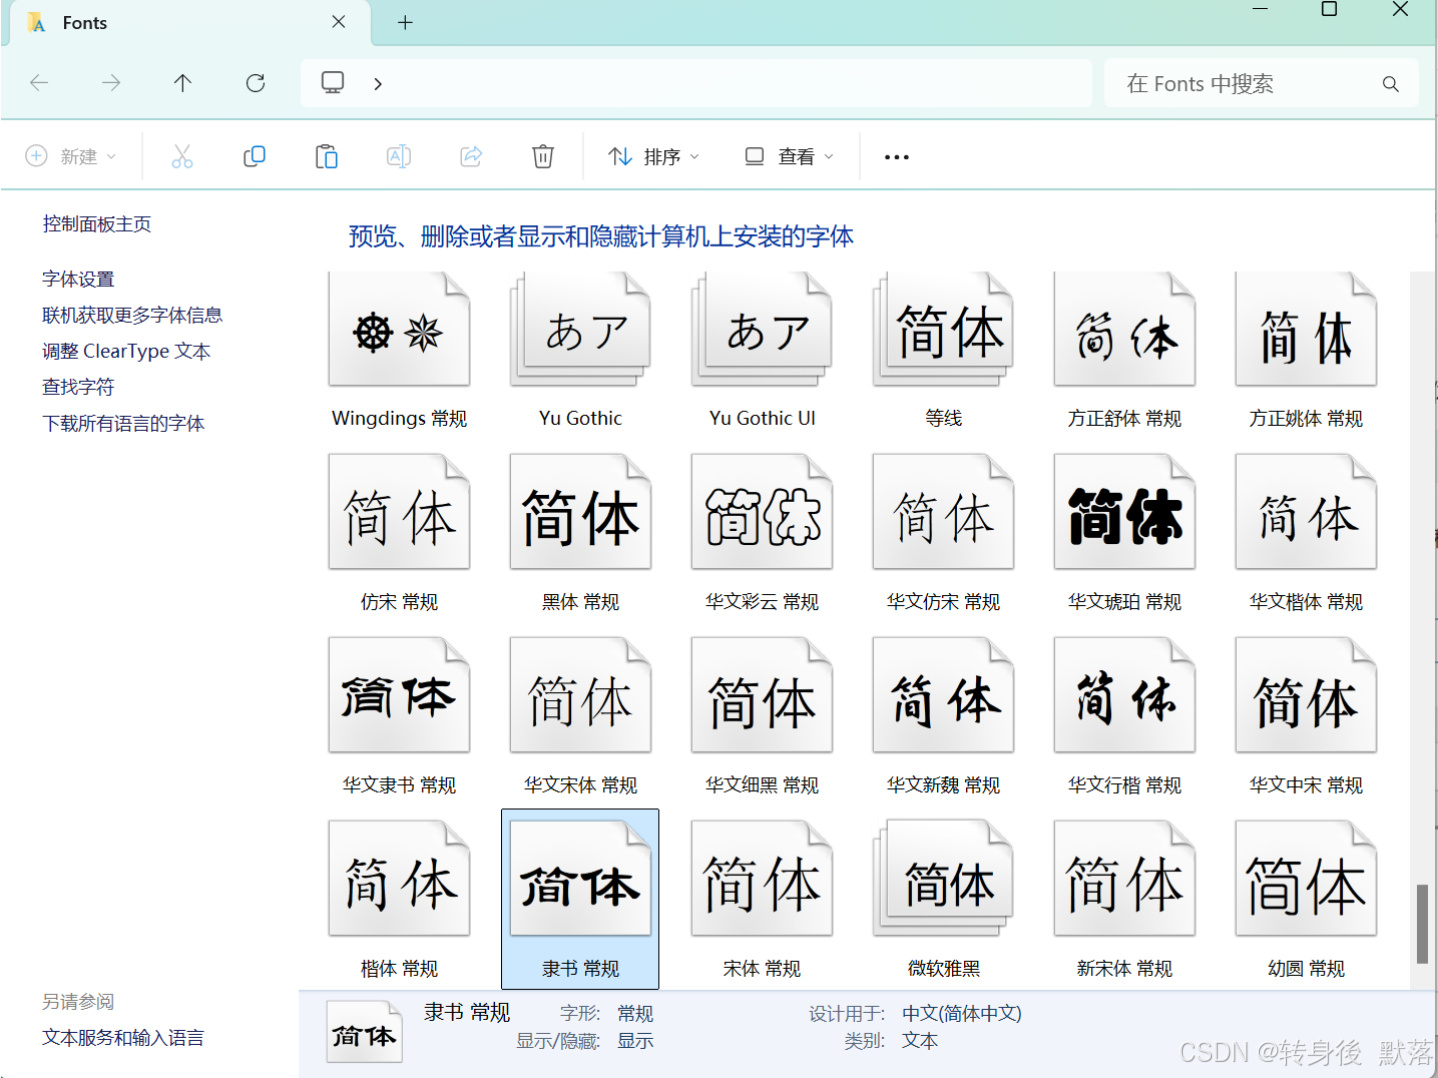Refresh the Fonts folder view
Image resolution: width=1438 pixels, height=1078 pixels.
coord(255,83)
